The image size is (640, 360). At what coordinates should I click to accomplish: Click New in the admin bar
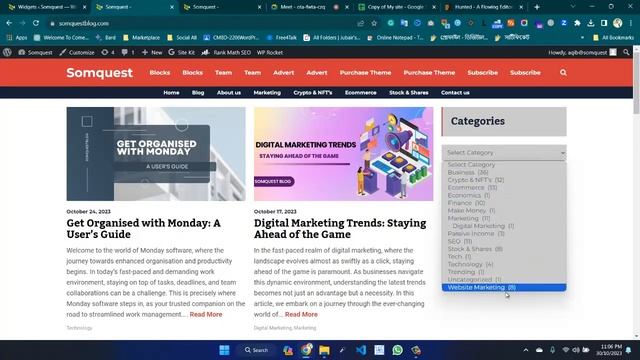(x=152, y=52)
